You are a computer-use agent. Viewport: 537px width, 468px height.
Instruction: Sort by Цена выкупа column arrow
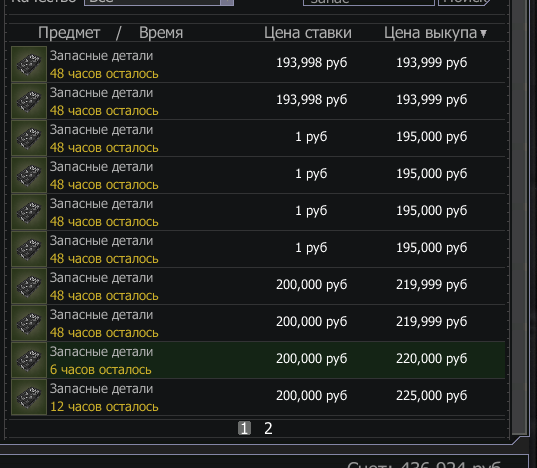pyautogui.click(x=483, y=33)
